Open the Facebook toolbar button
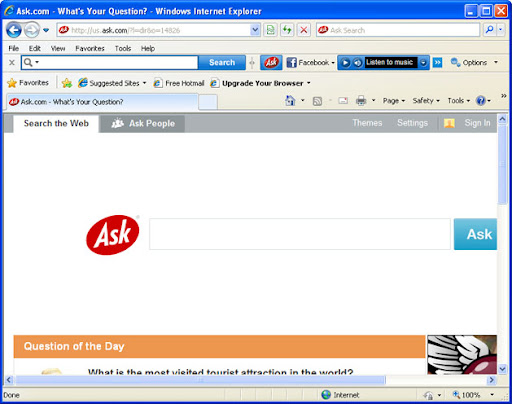The width and height of the screenshot is (512, 404). point(310,62)
